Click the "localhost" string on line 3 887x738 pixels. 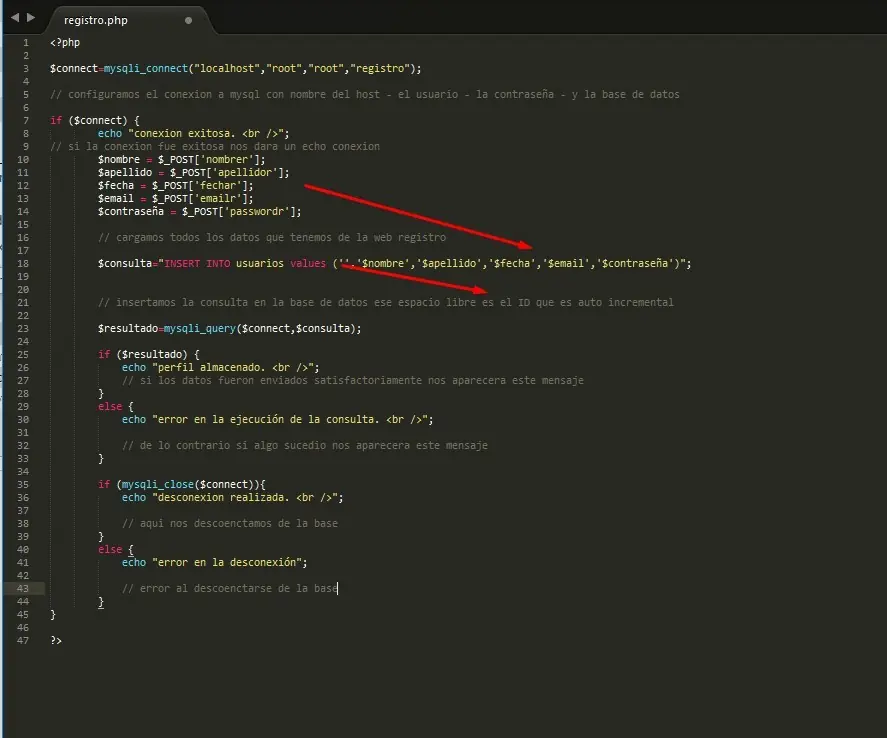click(227, 68)
